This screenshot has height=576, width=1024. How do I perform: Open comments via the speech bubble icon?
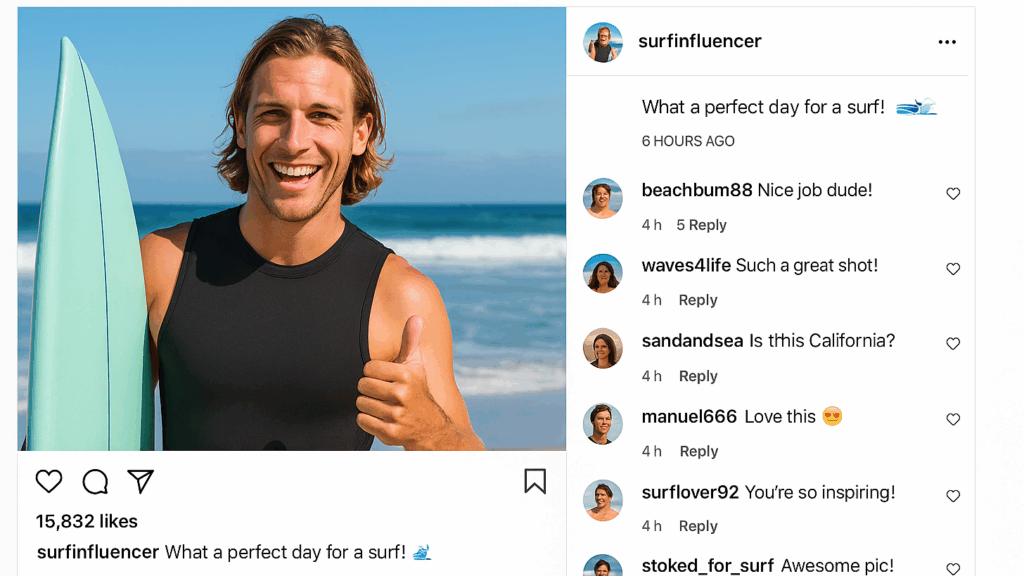(x=95, y=482)
